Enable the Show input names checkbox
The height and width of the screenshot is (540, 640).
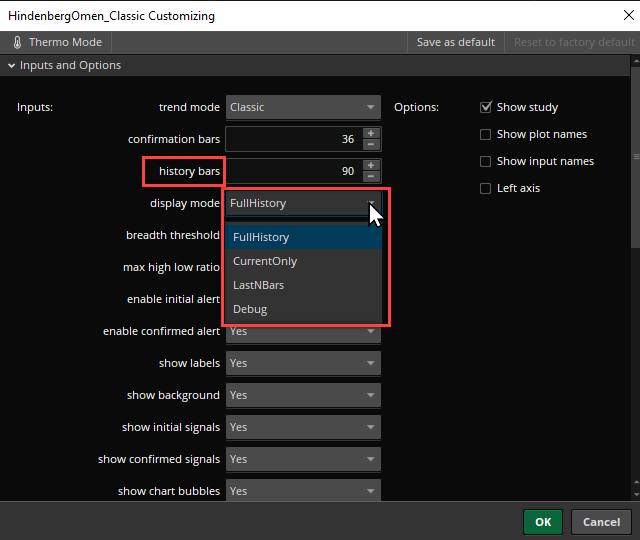click(485, 161)
